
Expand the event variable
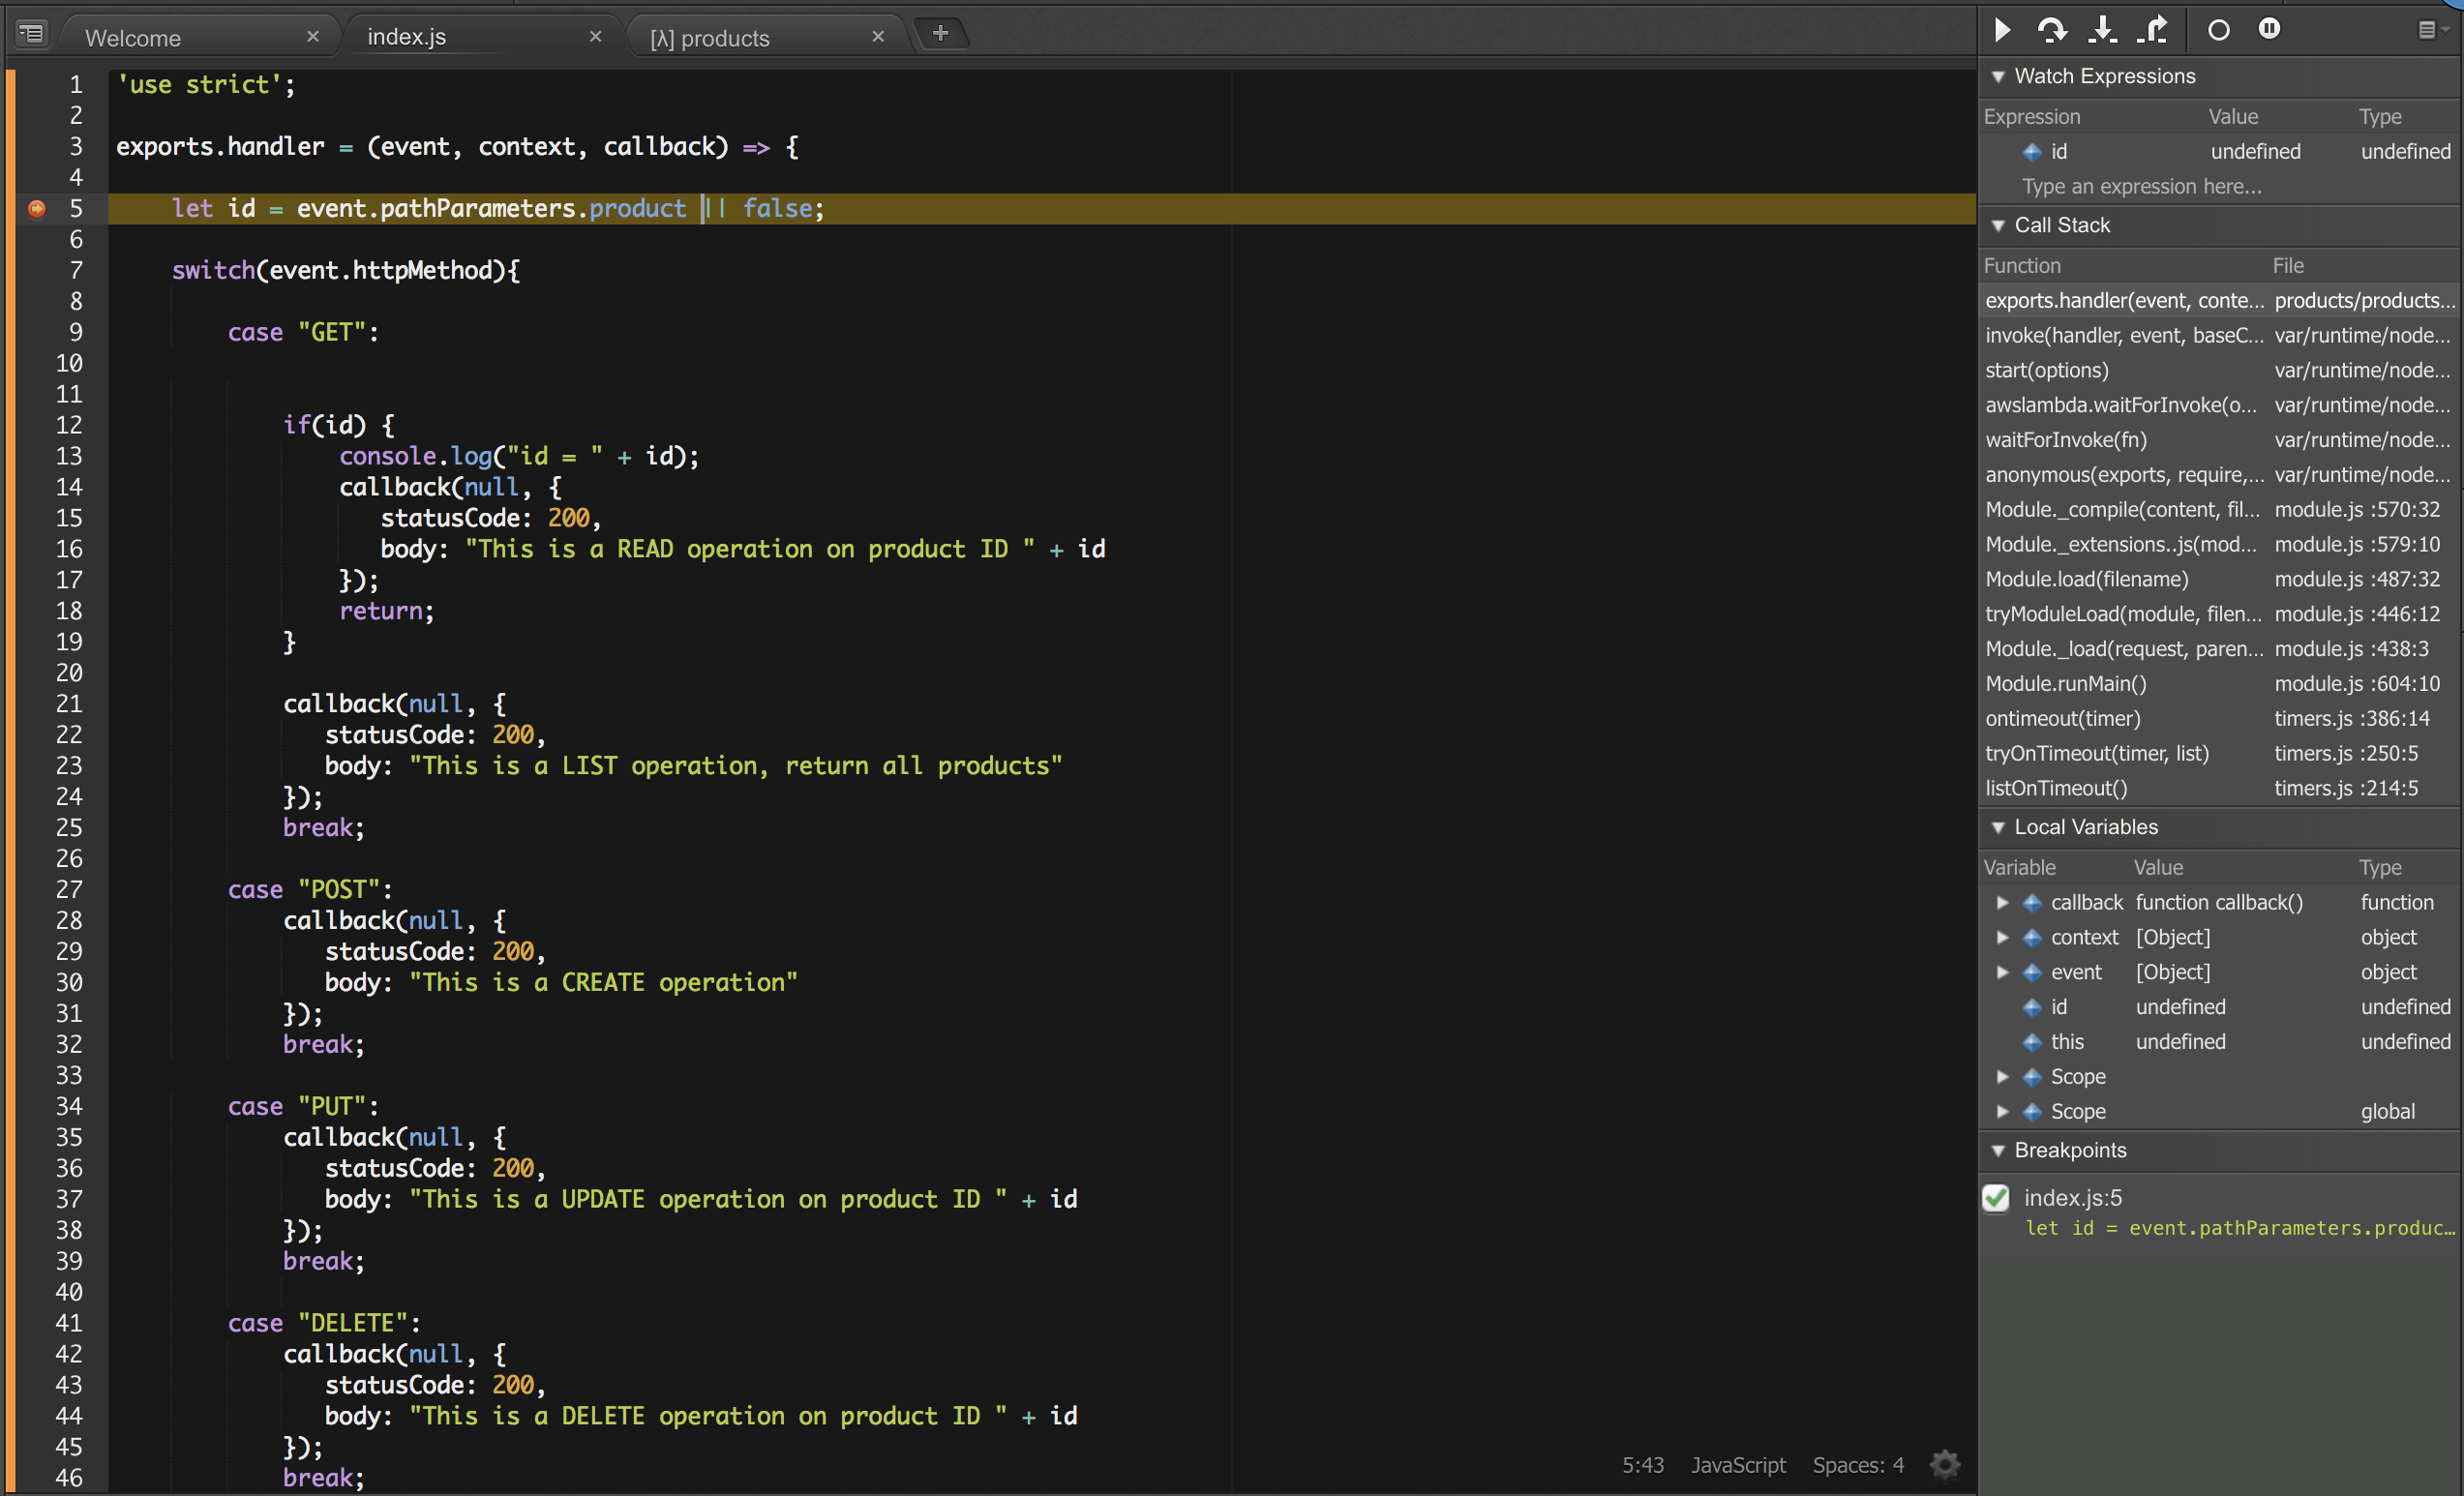[x=2002, y=973]
